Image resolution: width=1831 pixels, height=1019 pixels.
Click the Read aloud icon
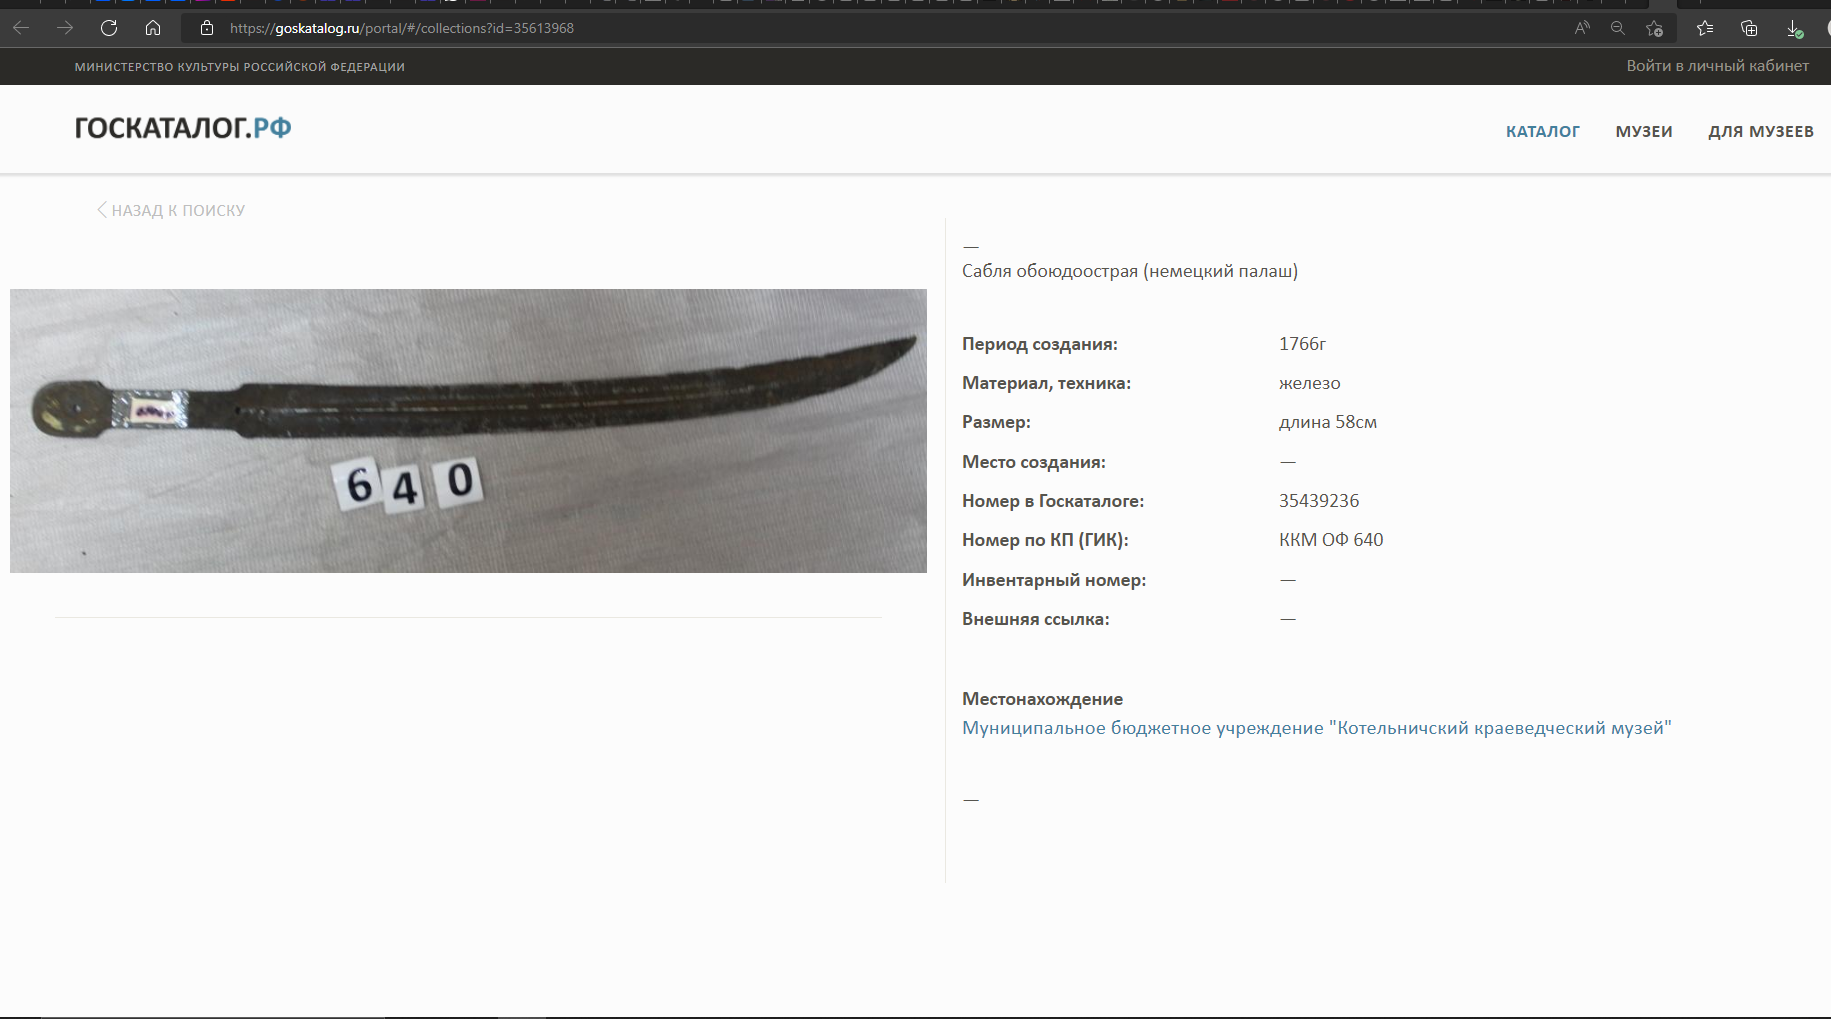click(x=1582, y=28)
